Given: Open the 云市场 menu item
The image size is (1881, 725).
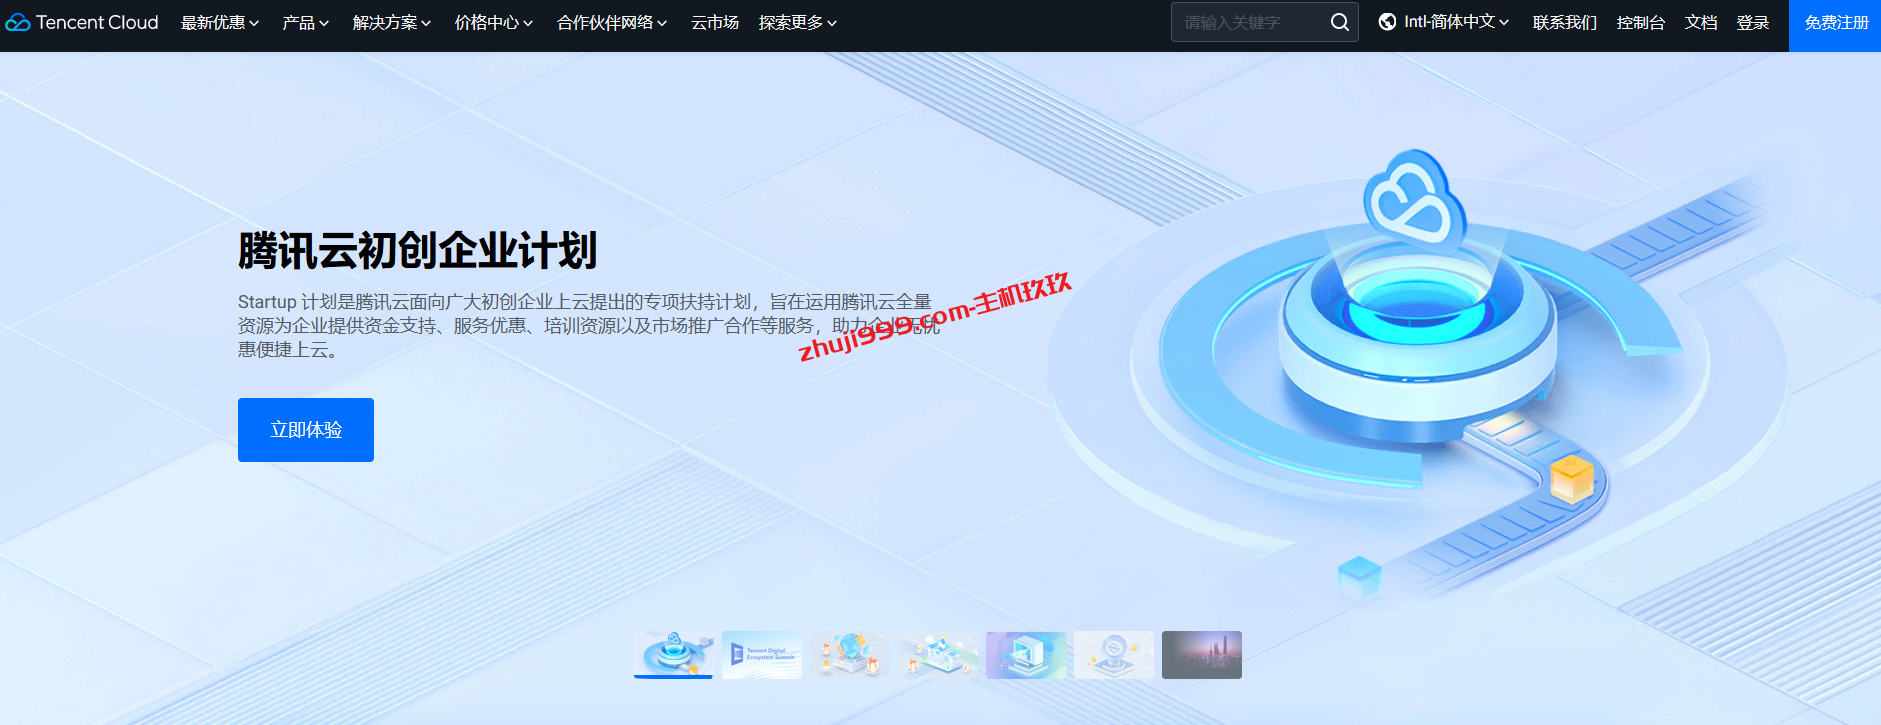Looking at the screenshot, I should pyautogui.click(x=714, y=22).
